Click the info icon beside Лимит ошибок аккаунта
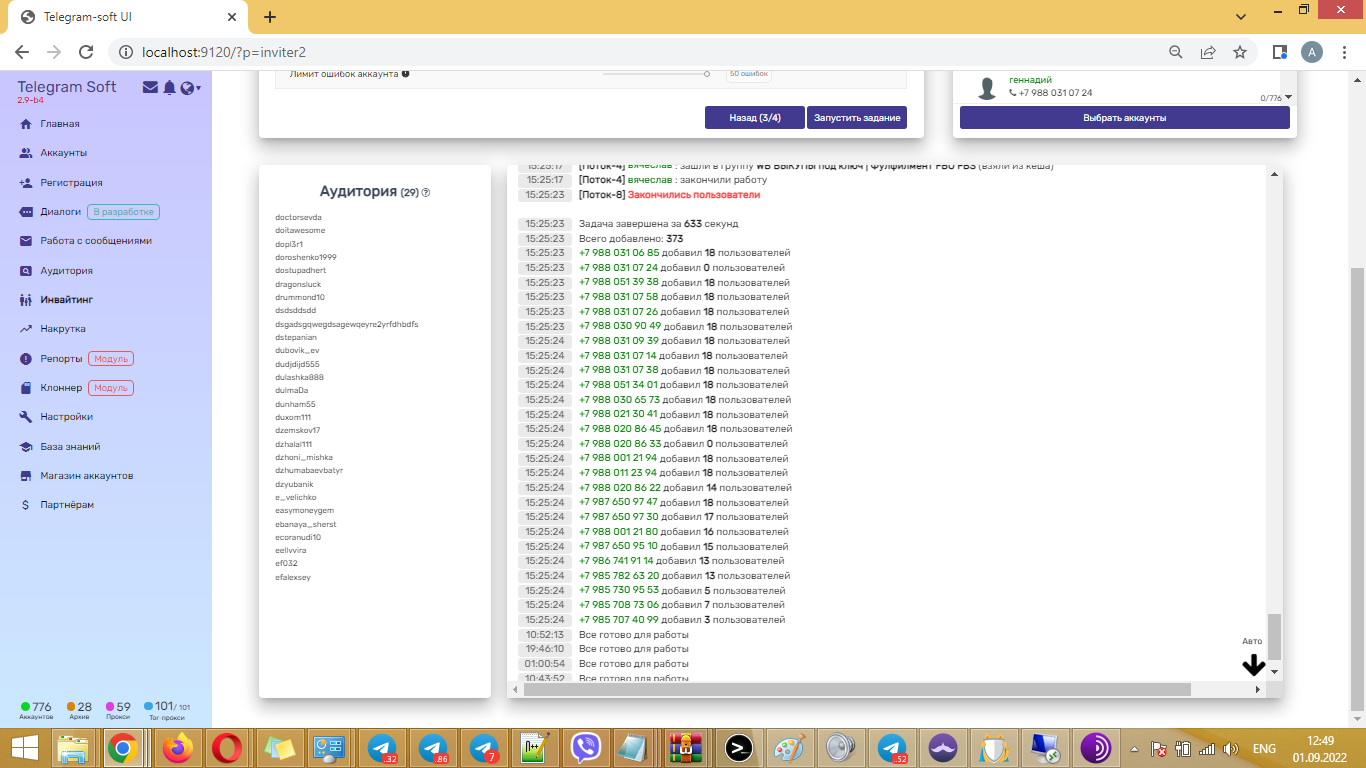The height and width of the screenshot is (768, 1366). (405, 73)
